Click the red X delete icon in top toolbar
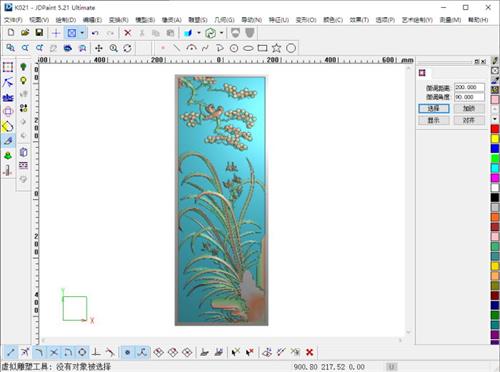This screenshot has width=500, height=372. 127,33
